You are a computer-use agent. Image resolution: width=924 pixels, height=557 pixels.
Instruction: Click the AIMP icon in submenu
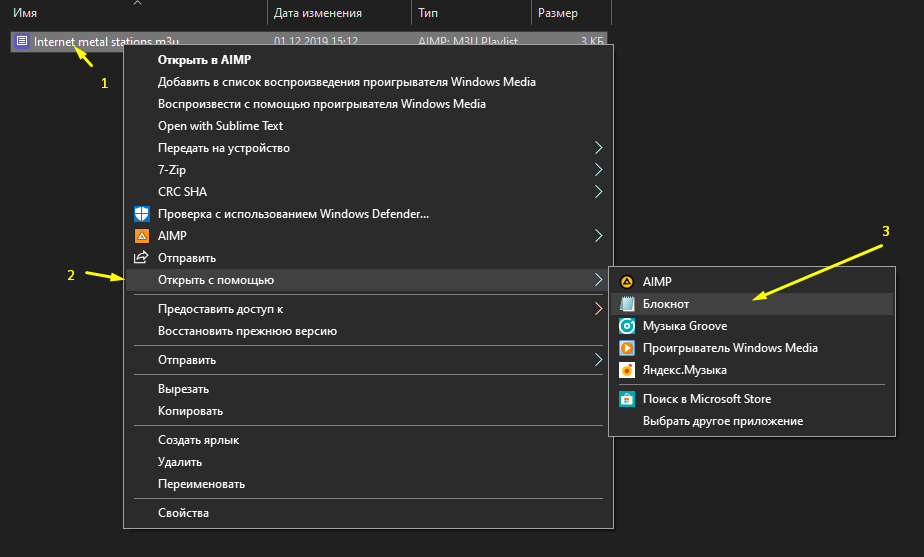pyautogui.click(x=626, y=282)
